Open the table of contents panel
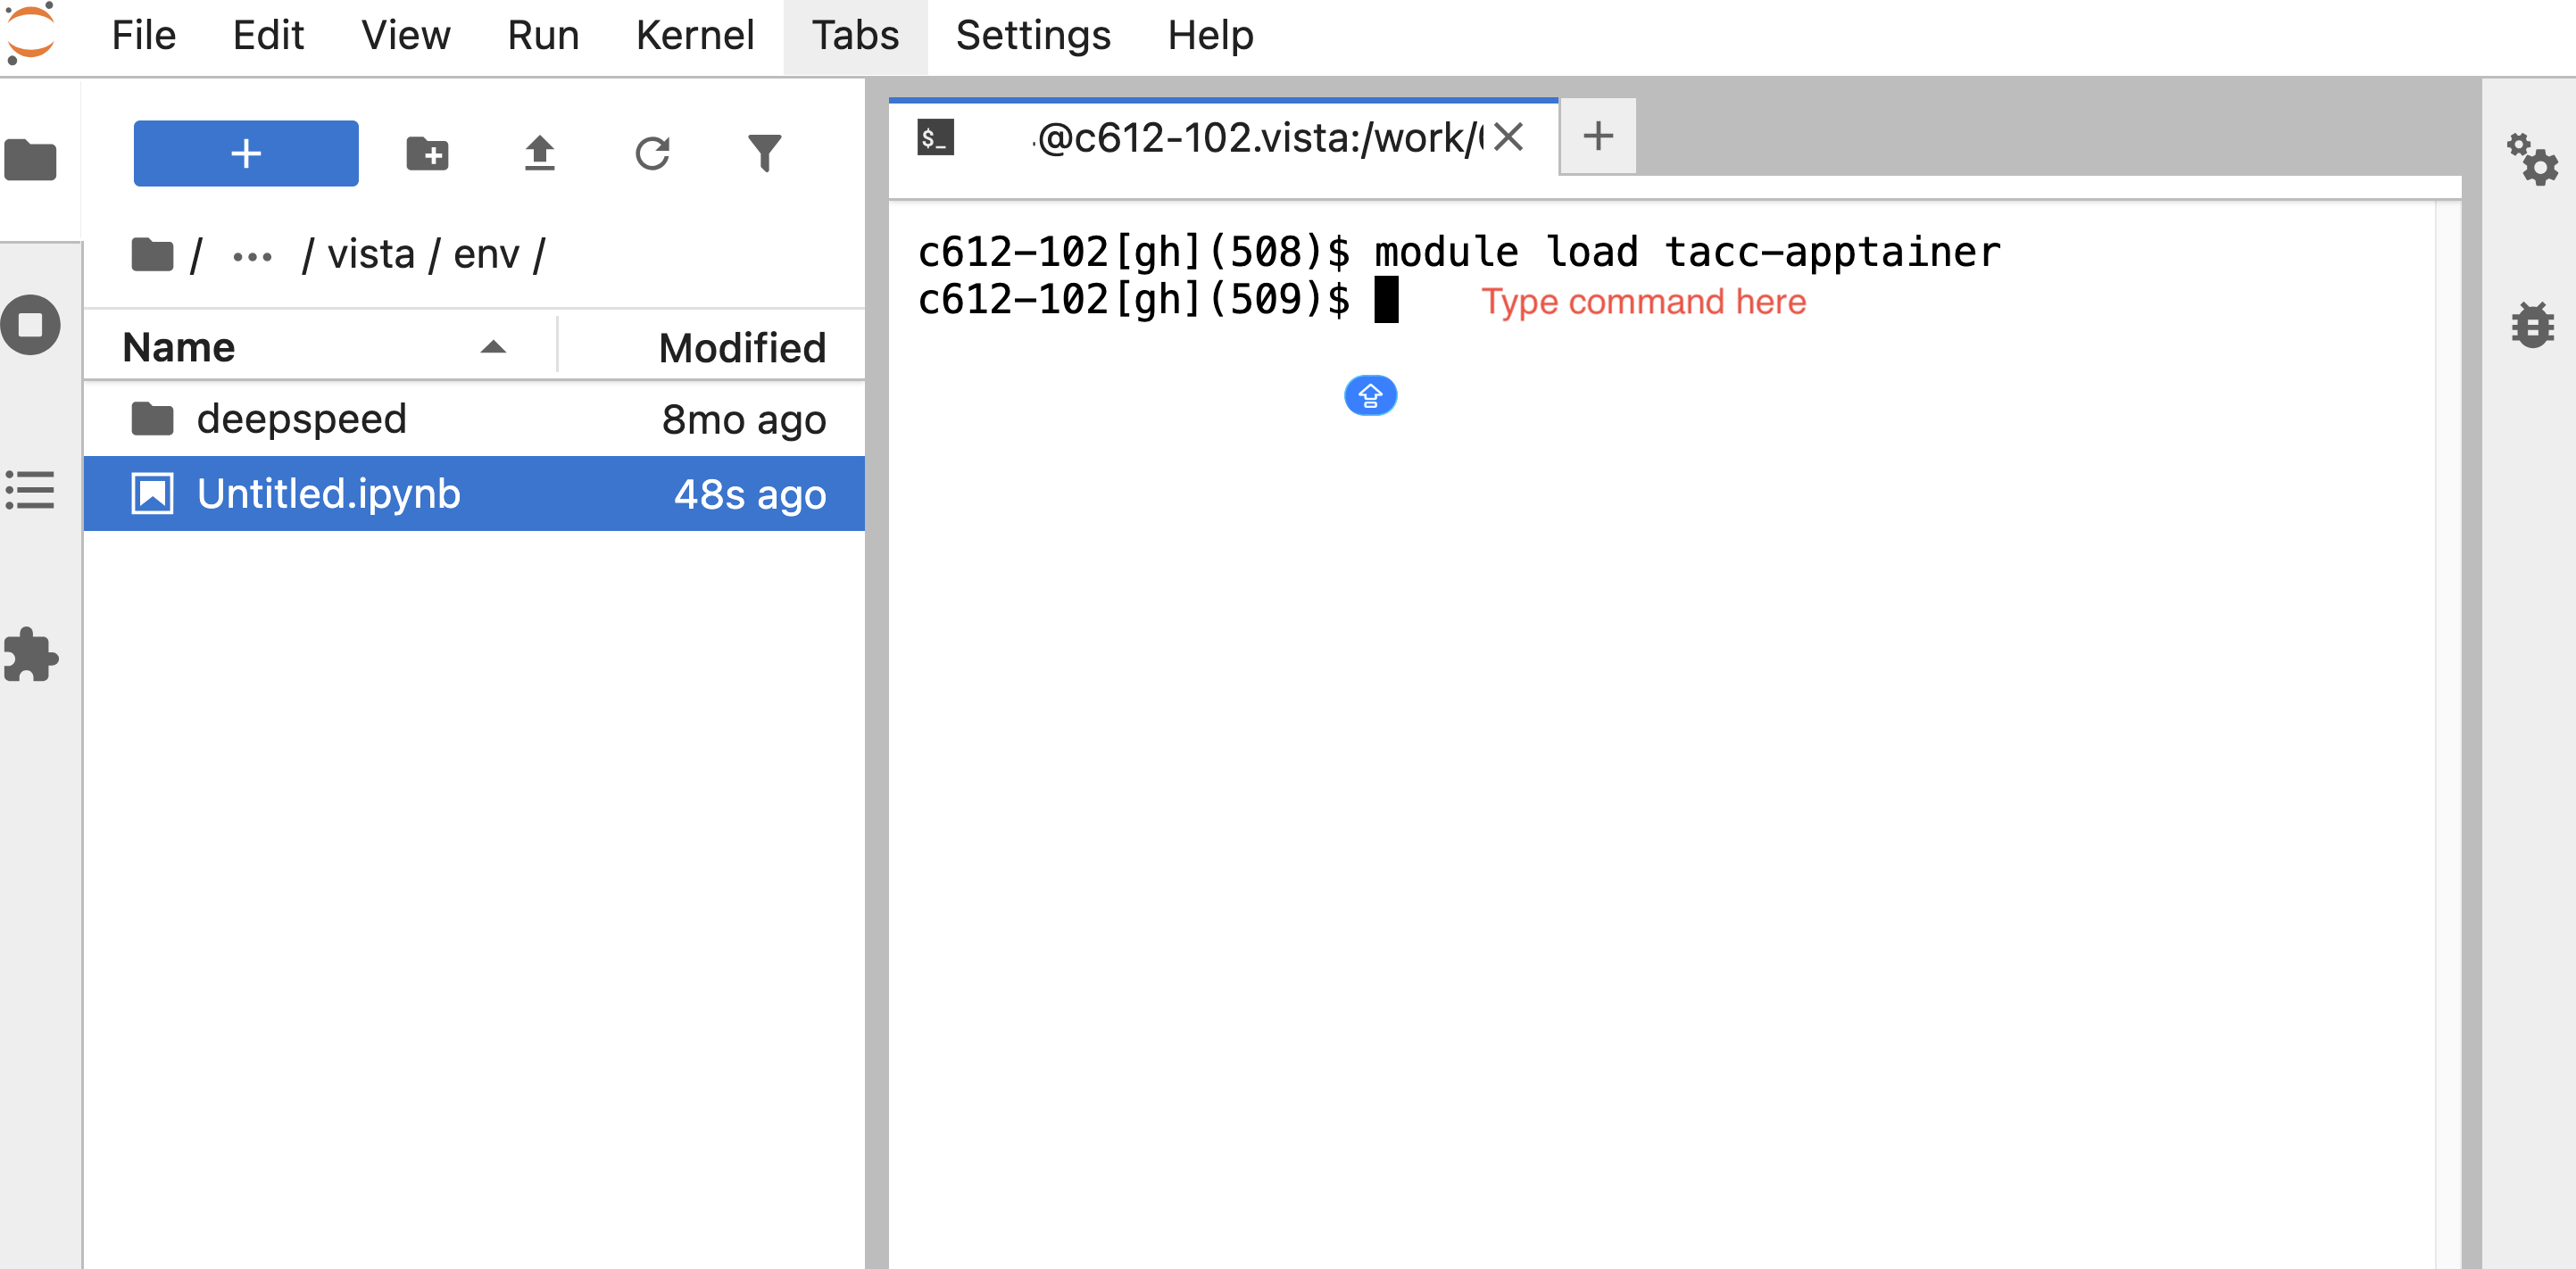 coord(31,491)
